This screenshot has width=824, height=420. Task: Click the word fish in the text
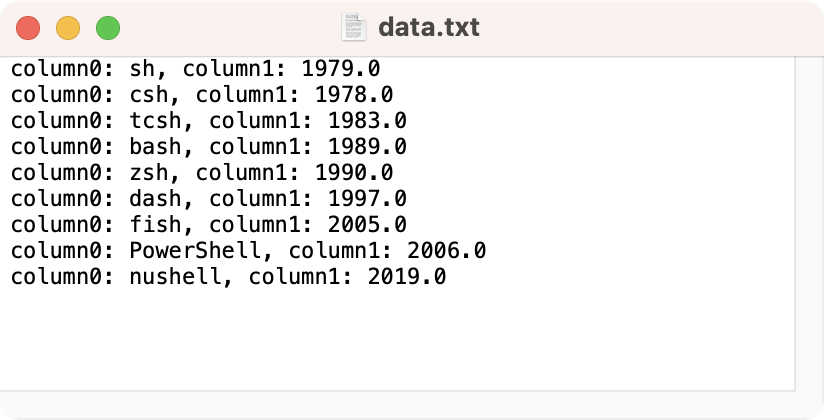pyautogui.click(x=155, y=224)
